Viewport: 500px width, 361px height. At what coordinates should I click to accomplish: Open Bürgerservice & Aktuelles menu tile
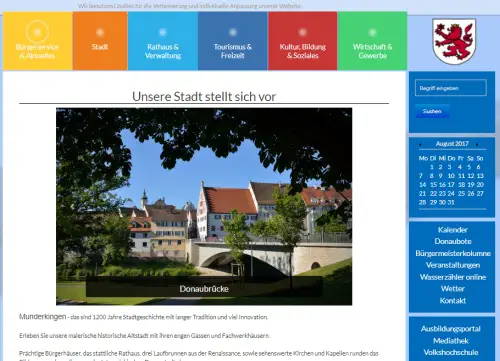(37, 41)
